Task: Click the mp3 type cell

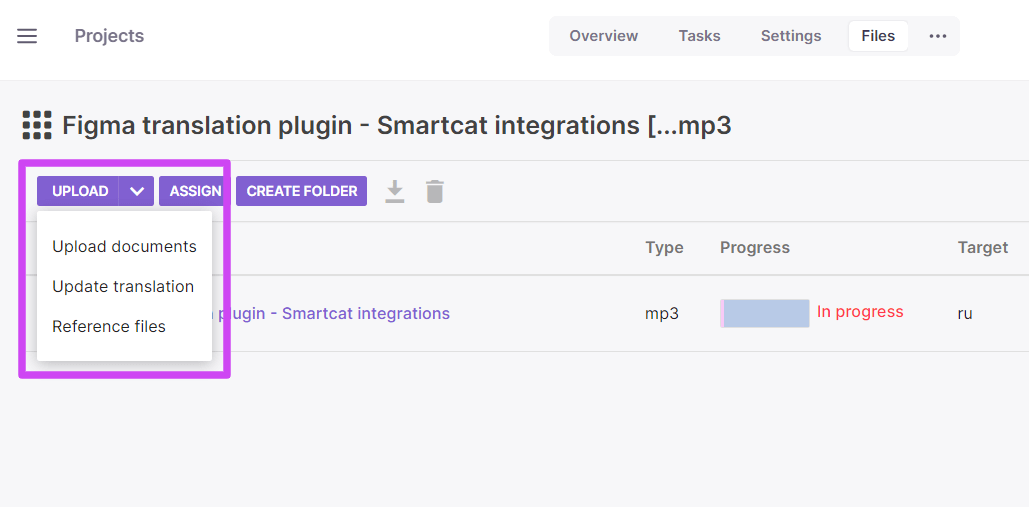Action: tap(662, 314)
